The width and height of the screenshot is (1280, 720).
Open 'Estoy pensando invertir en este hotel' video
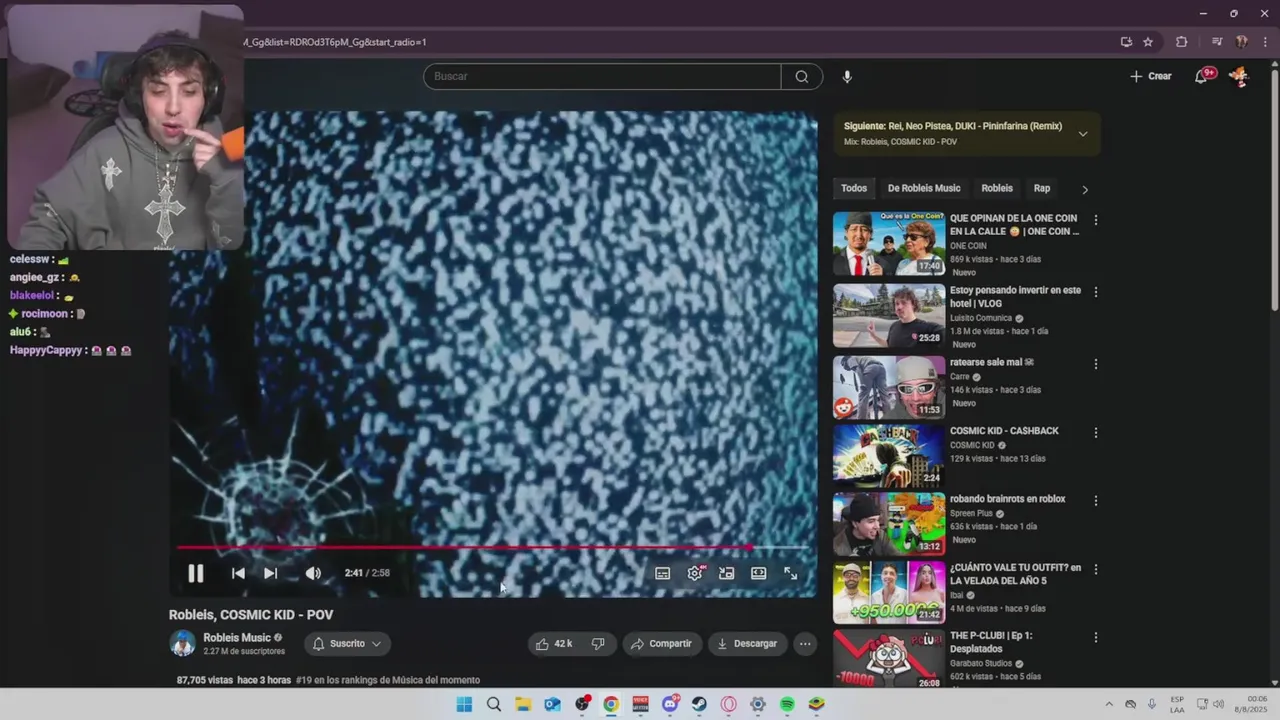click(889, 315)
